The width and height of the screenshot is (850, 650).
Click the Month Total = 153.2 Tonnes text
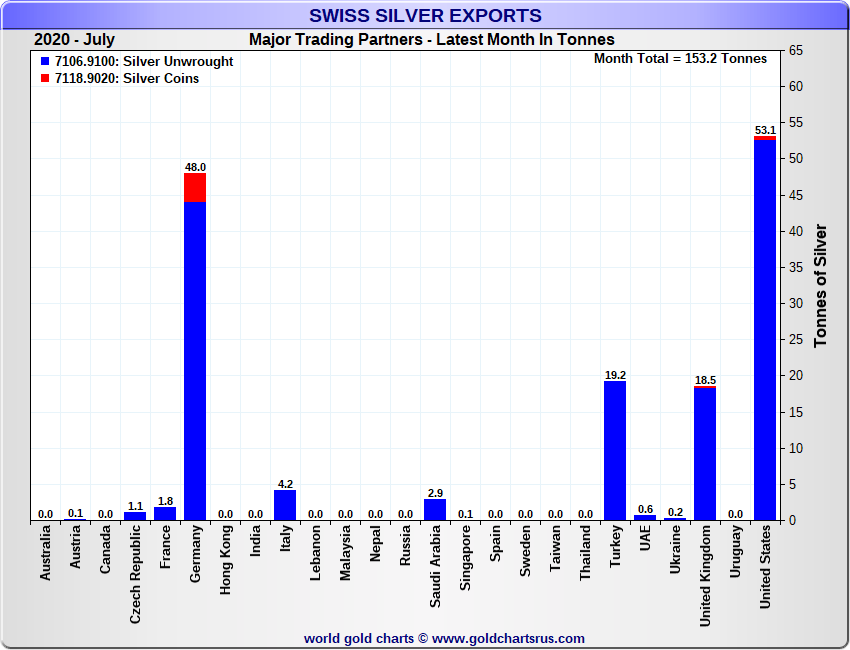tap(680, 59)
